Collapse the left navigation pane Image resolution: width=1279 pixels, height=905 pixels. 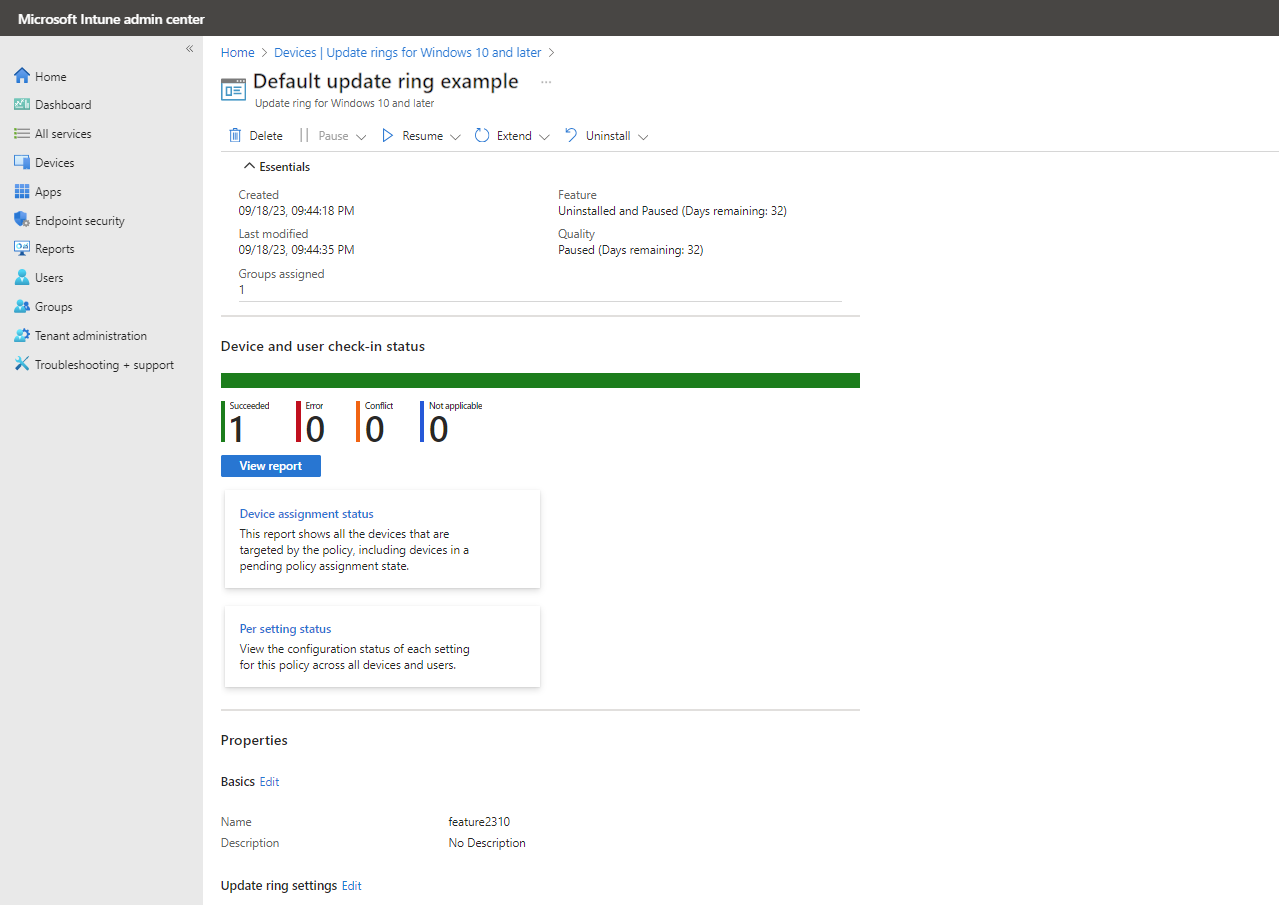[x=189, y=48]
